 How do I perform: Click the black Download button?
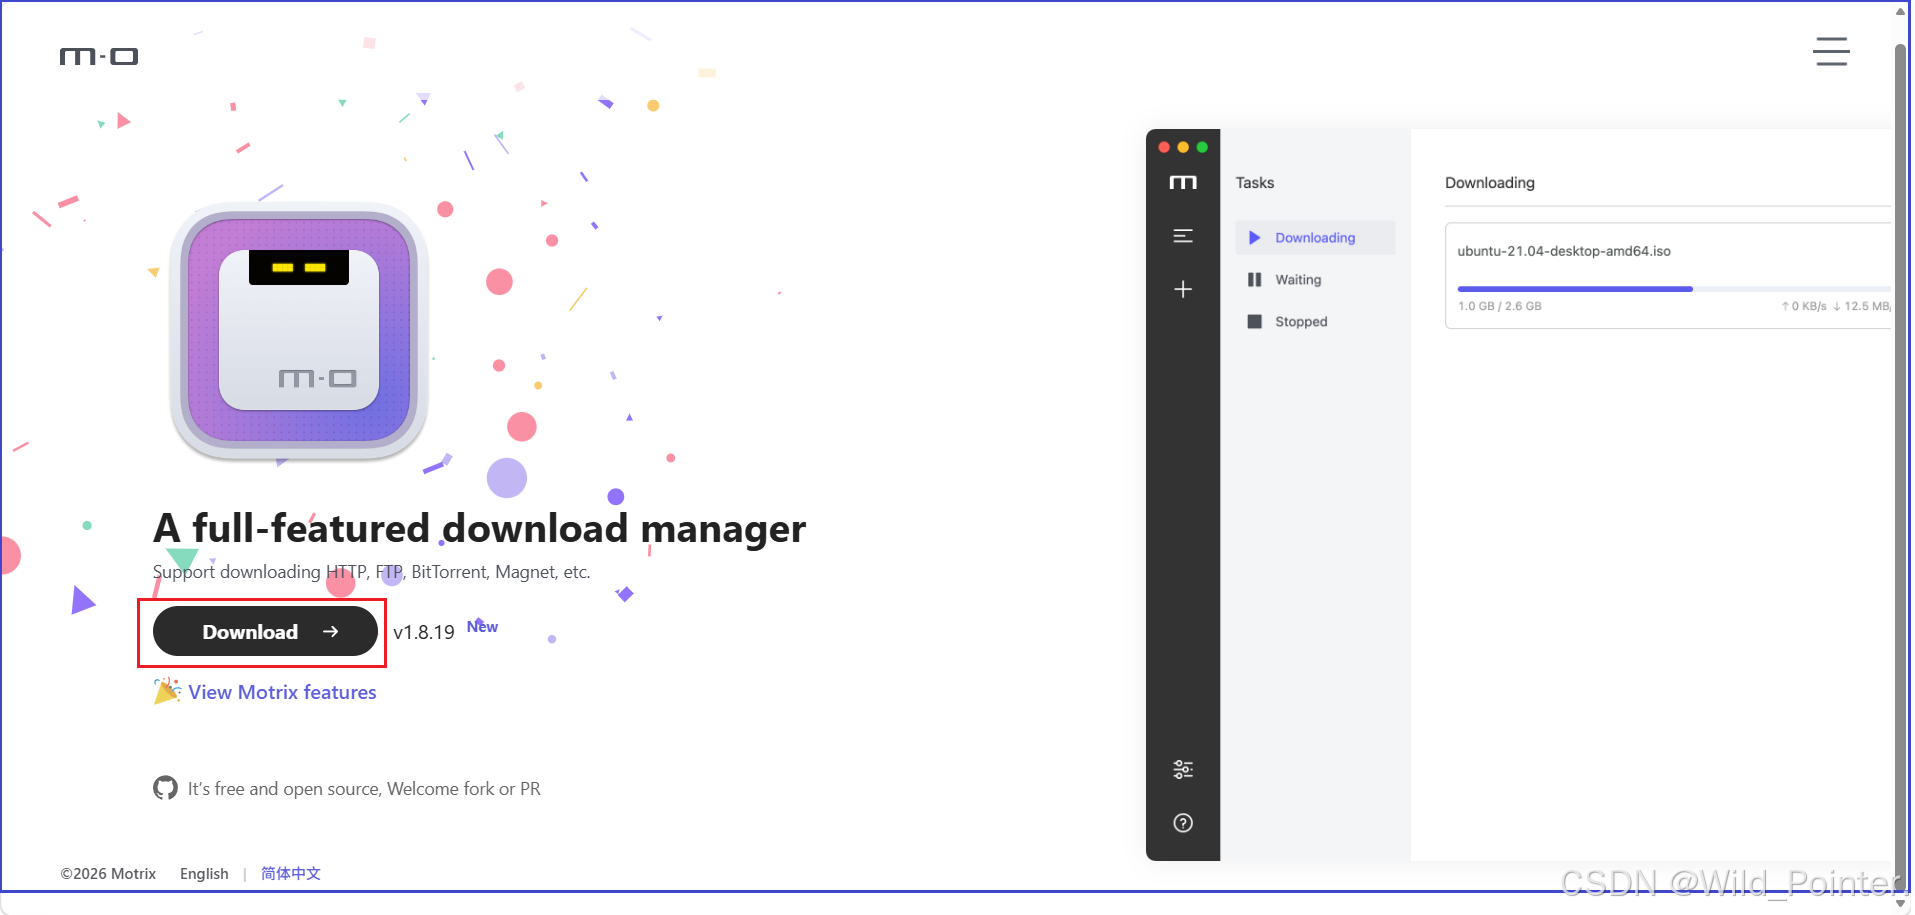265,632
